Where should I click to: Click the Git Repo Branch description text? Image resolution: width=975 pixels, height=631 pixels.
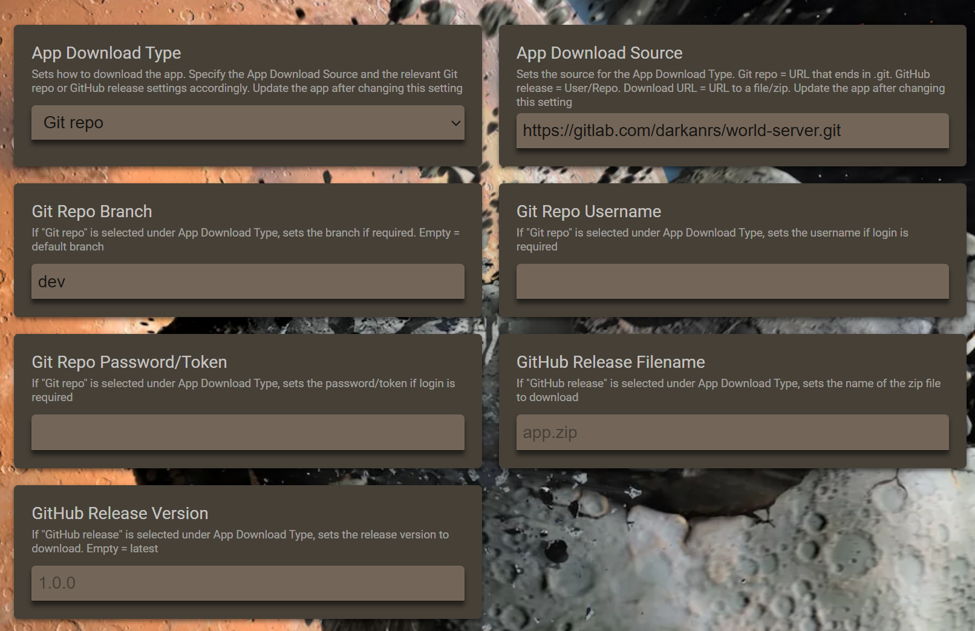(x=246, y=239)
